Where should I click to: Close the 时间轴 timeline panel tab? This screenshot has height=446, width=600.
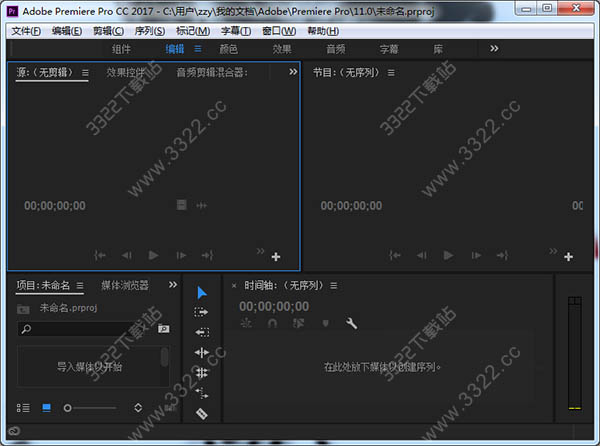click(x=234, y=286)
